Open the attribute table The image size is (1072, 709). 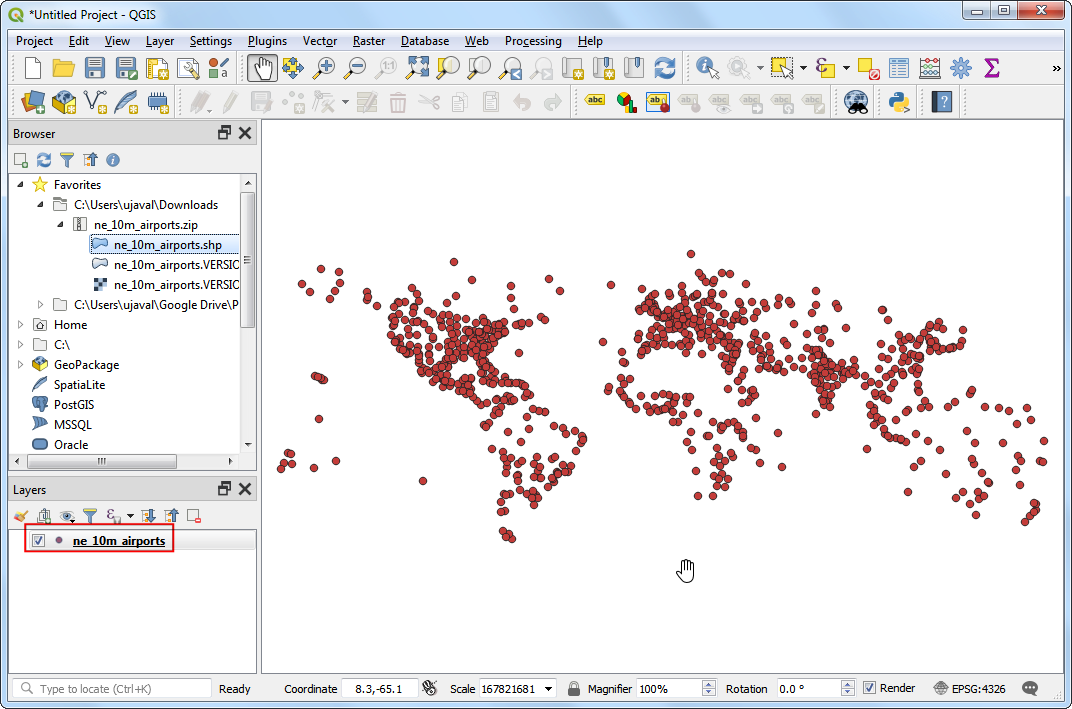(899, 68)
